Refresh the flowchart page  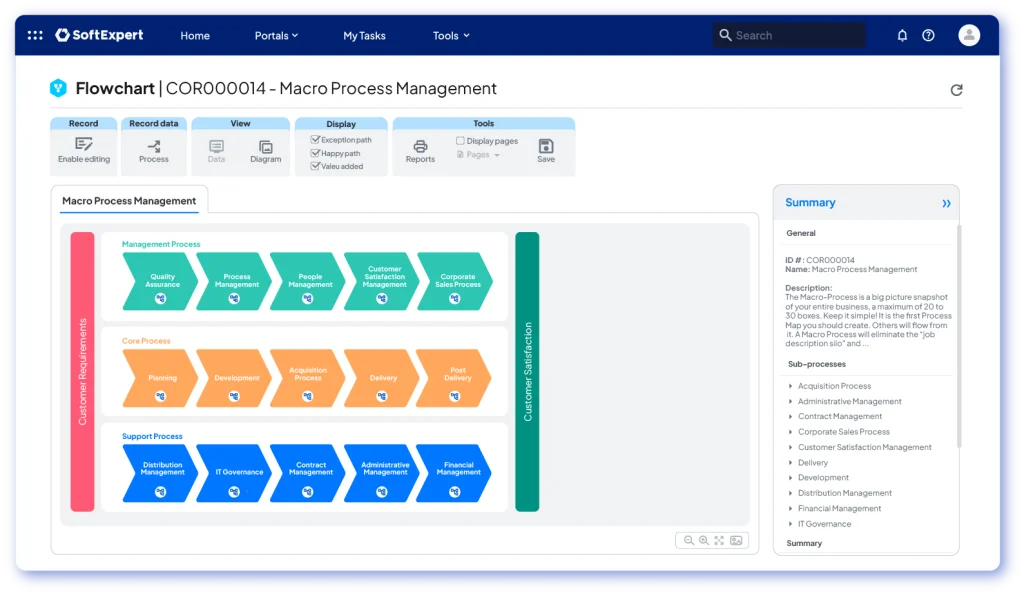point(957,88)
